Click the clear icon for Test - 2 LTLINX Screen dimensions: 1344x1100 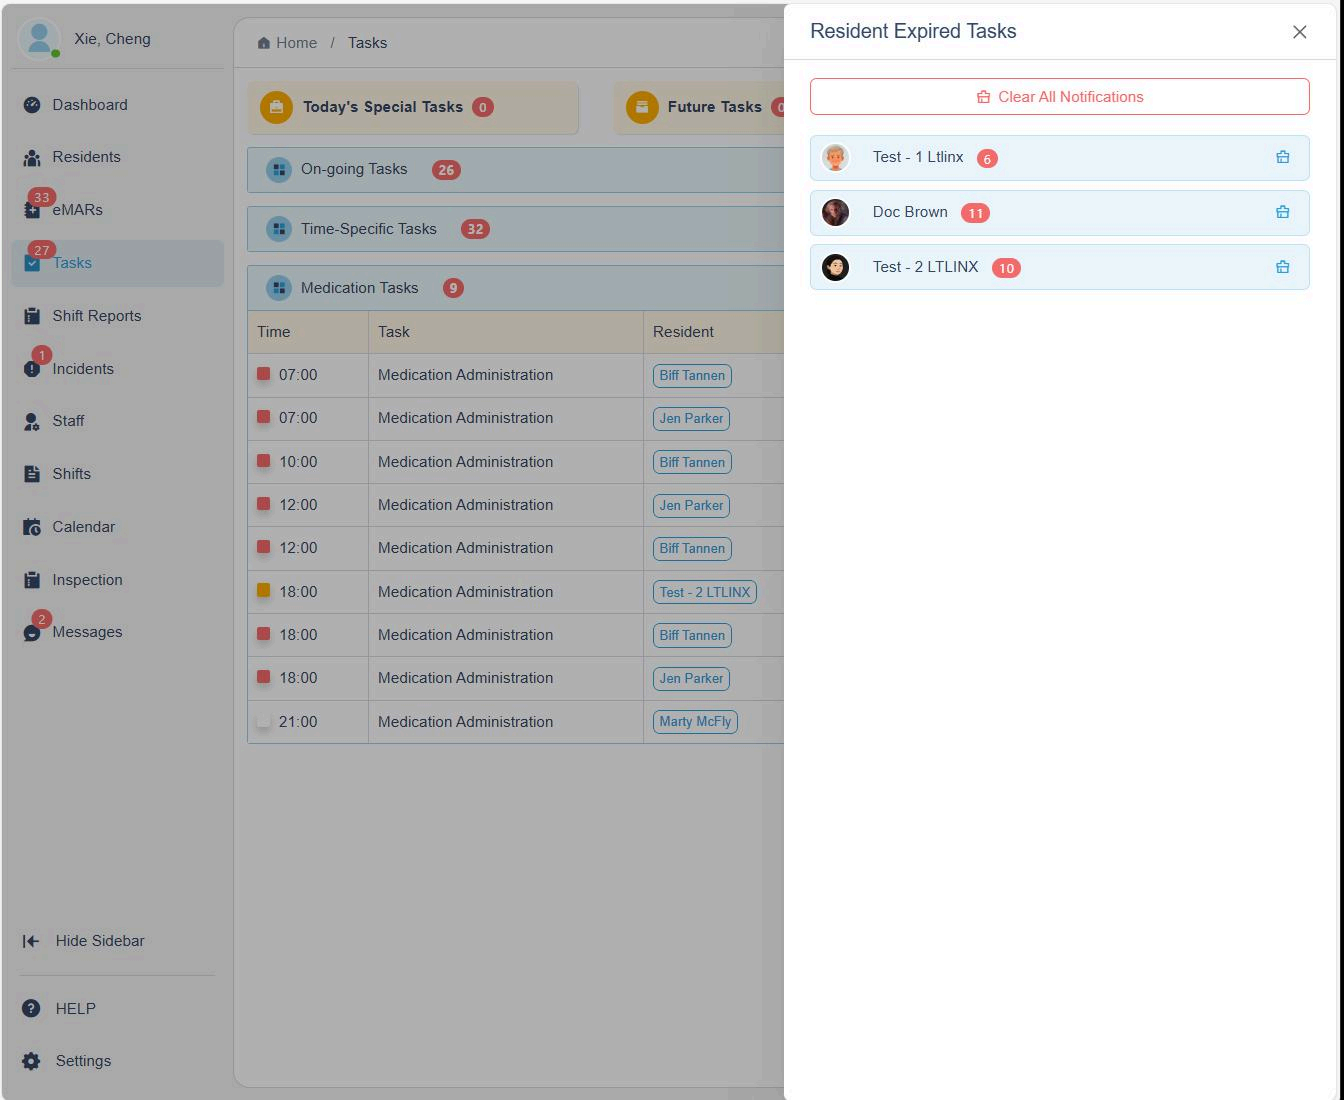point(1282,267)
